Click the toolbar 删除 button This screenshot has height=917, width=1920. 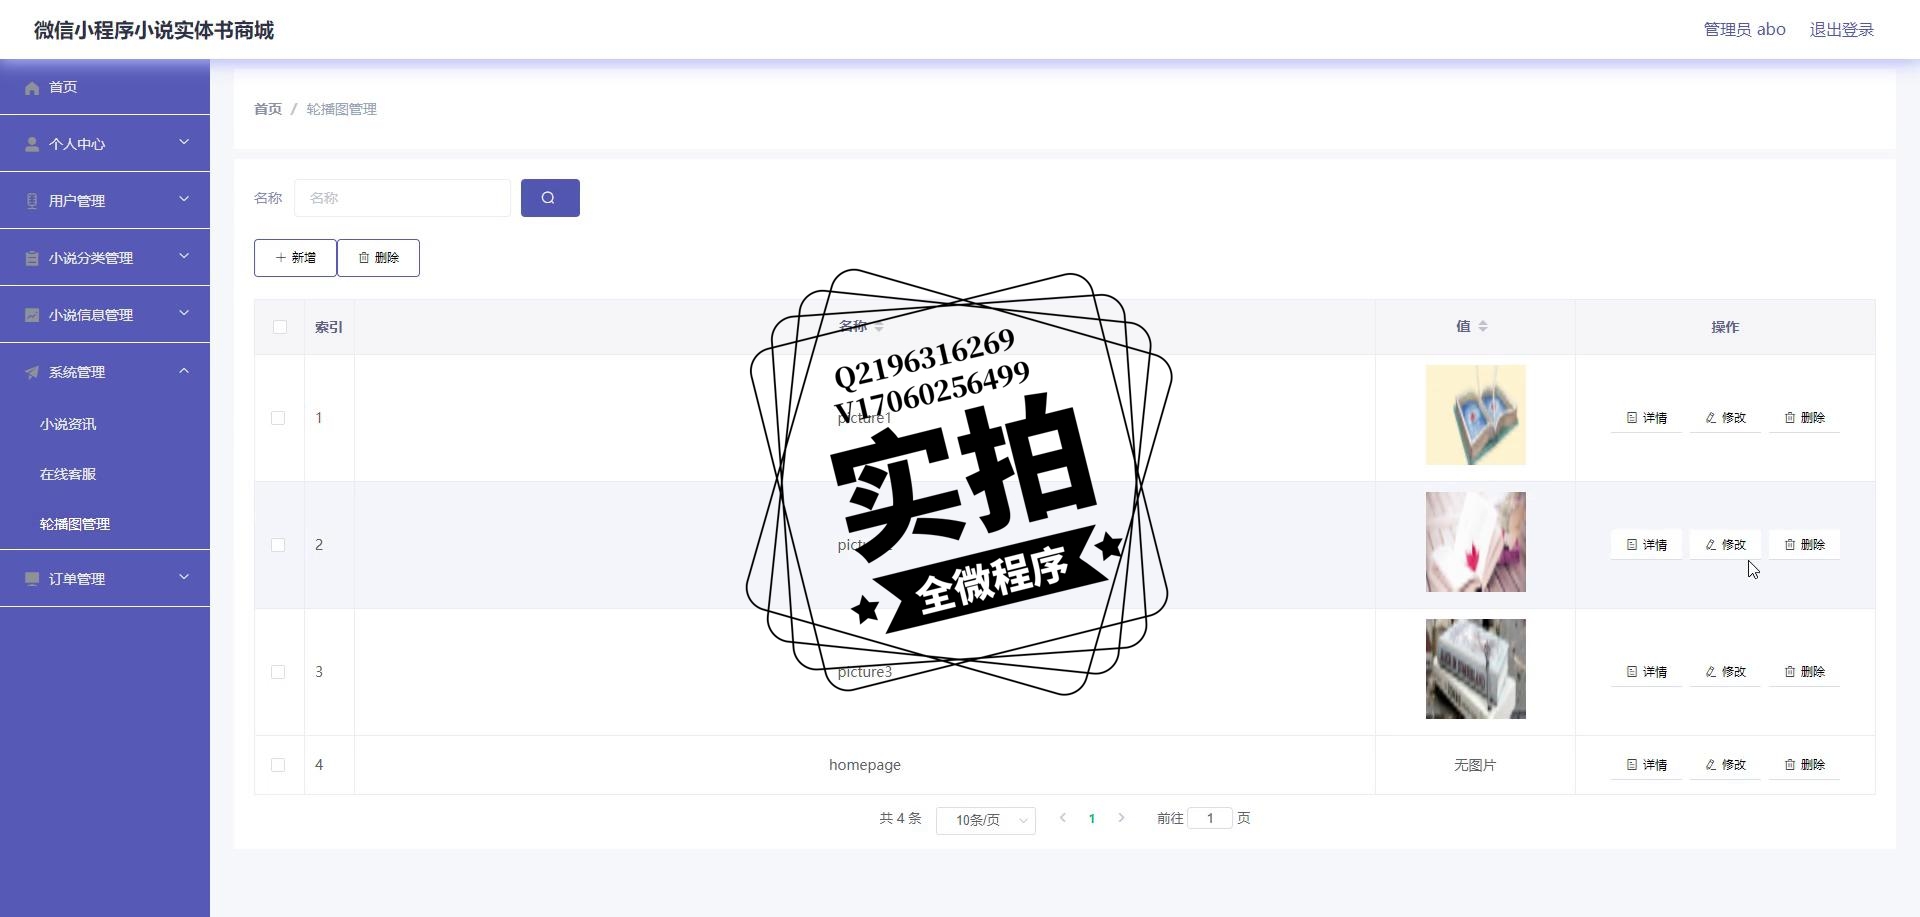tap(378, 258)
